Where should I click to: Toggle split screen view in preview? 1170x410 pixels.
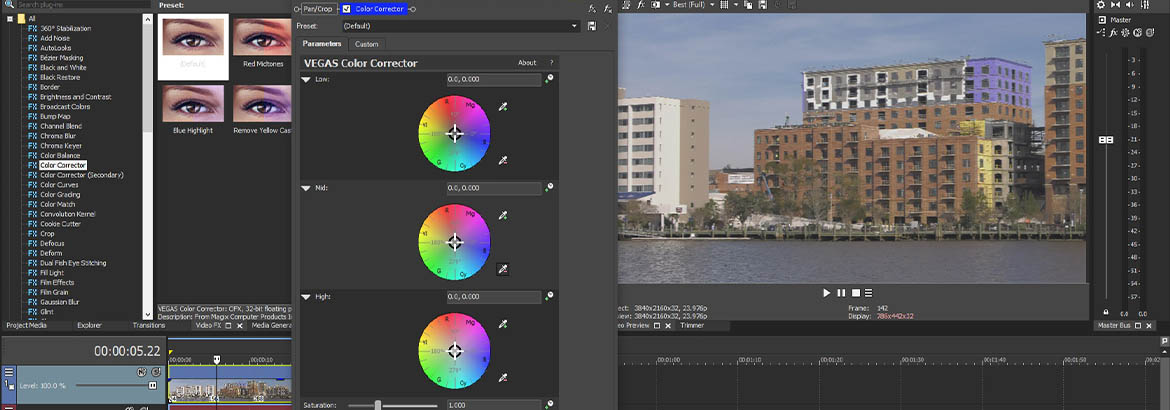click(655, 4)
